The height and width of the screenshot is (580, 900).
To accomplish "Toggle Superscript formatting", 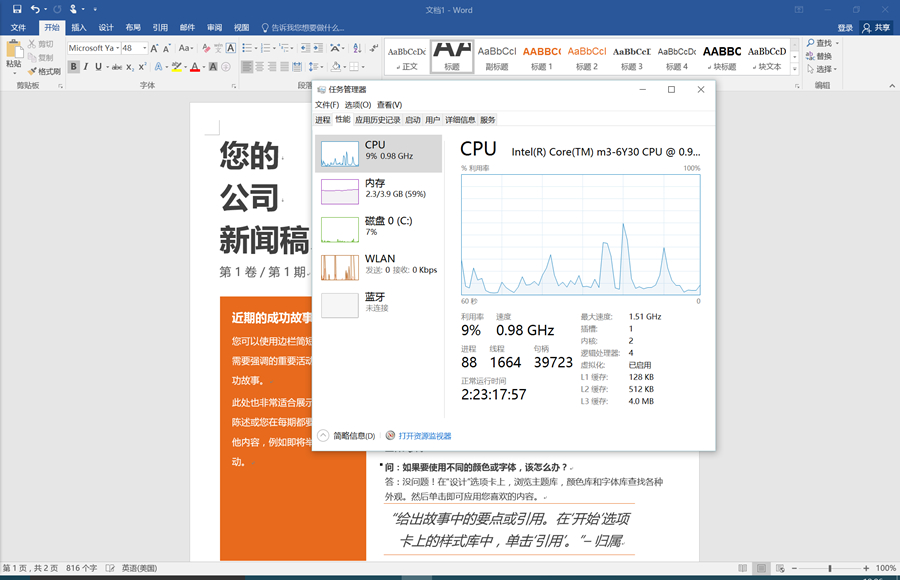I will (142, 67).
